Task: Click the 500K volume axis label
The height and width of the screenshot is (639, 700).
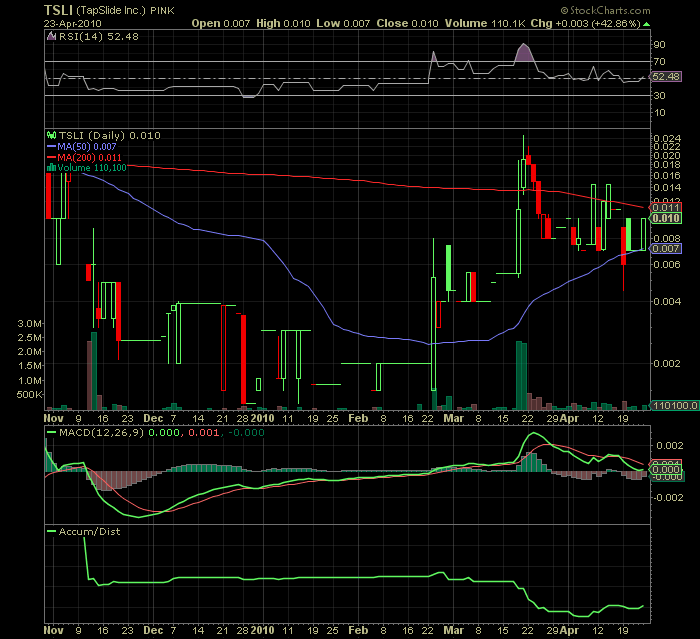Action: [x=29, y=395]
